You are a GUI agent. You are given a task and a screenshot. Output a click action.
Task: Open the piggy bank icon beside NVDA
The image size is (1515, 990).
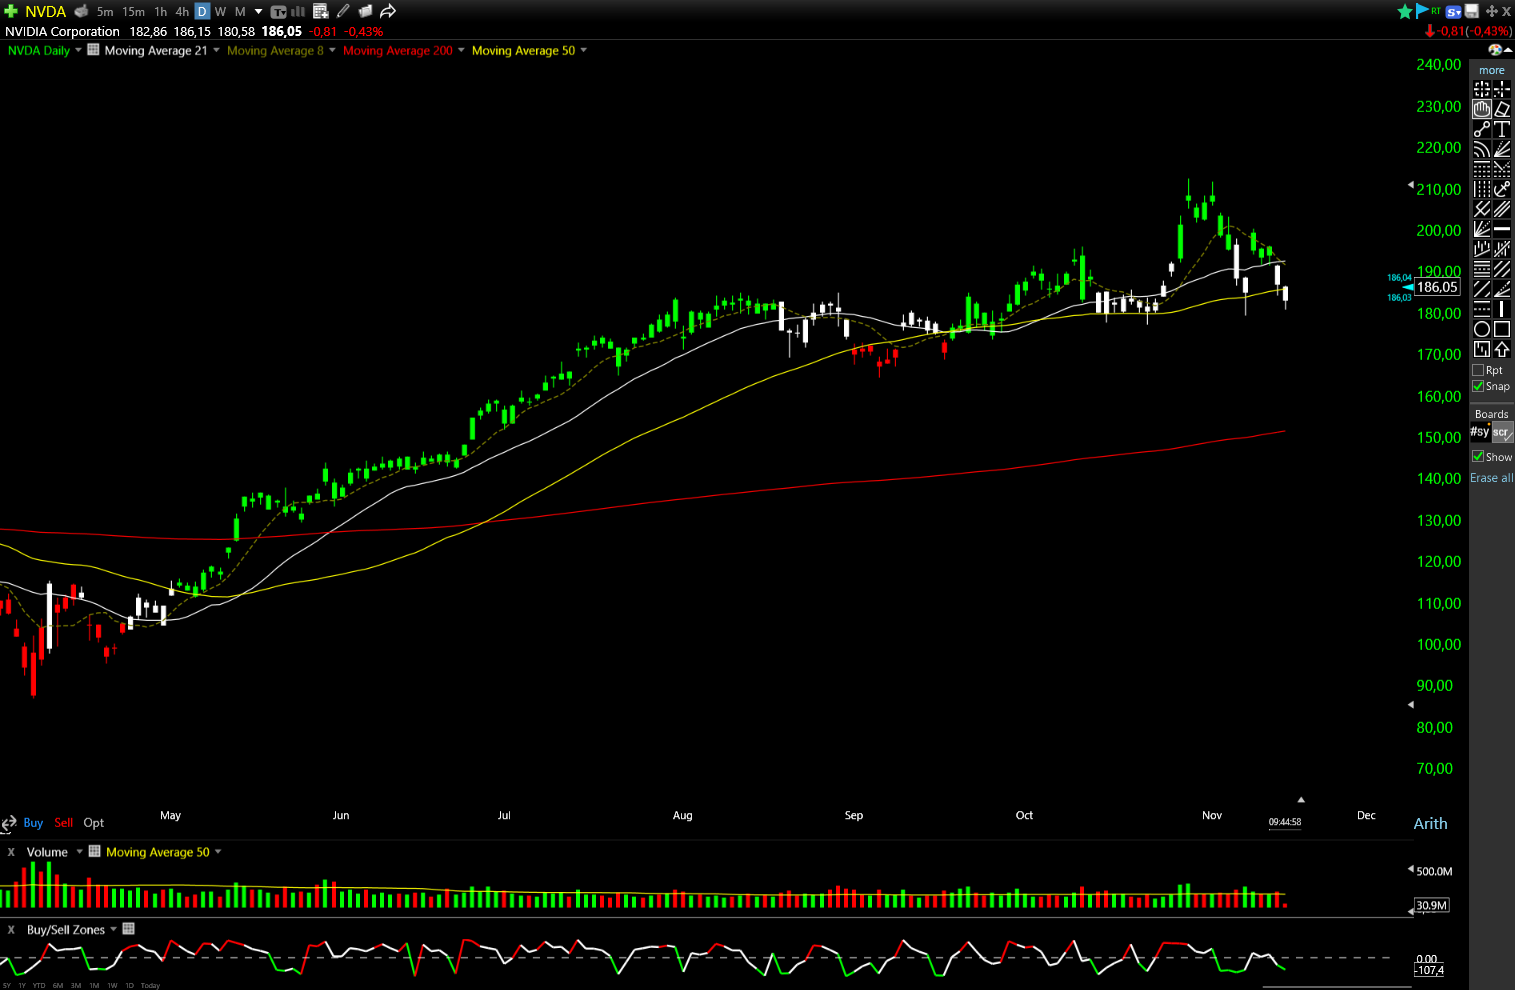click(82, 11)
